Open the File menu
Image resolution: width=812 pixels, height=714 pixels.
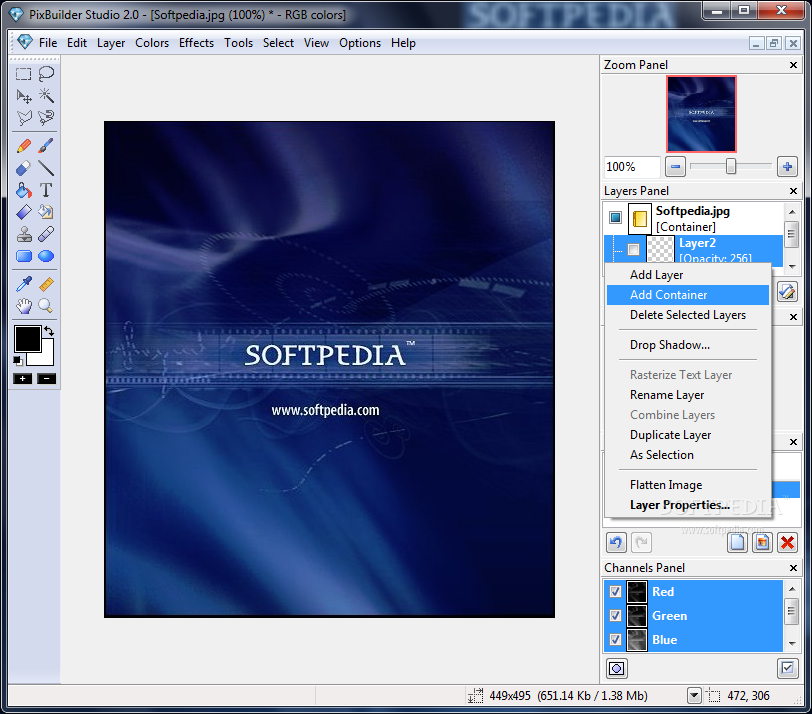48,43
